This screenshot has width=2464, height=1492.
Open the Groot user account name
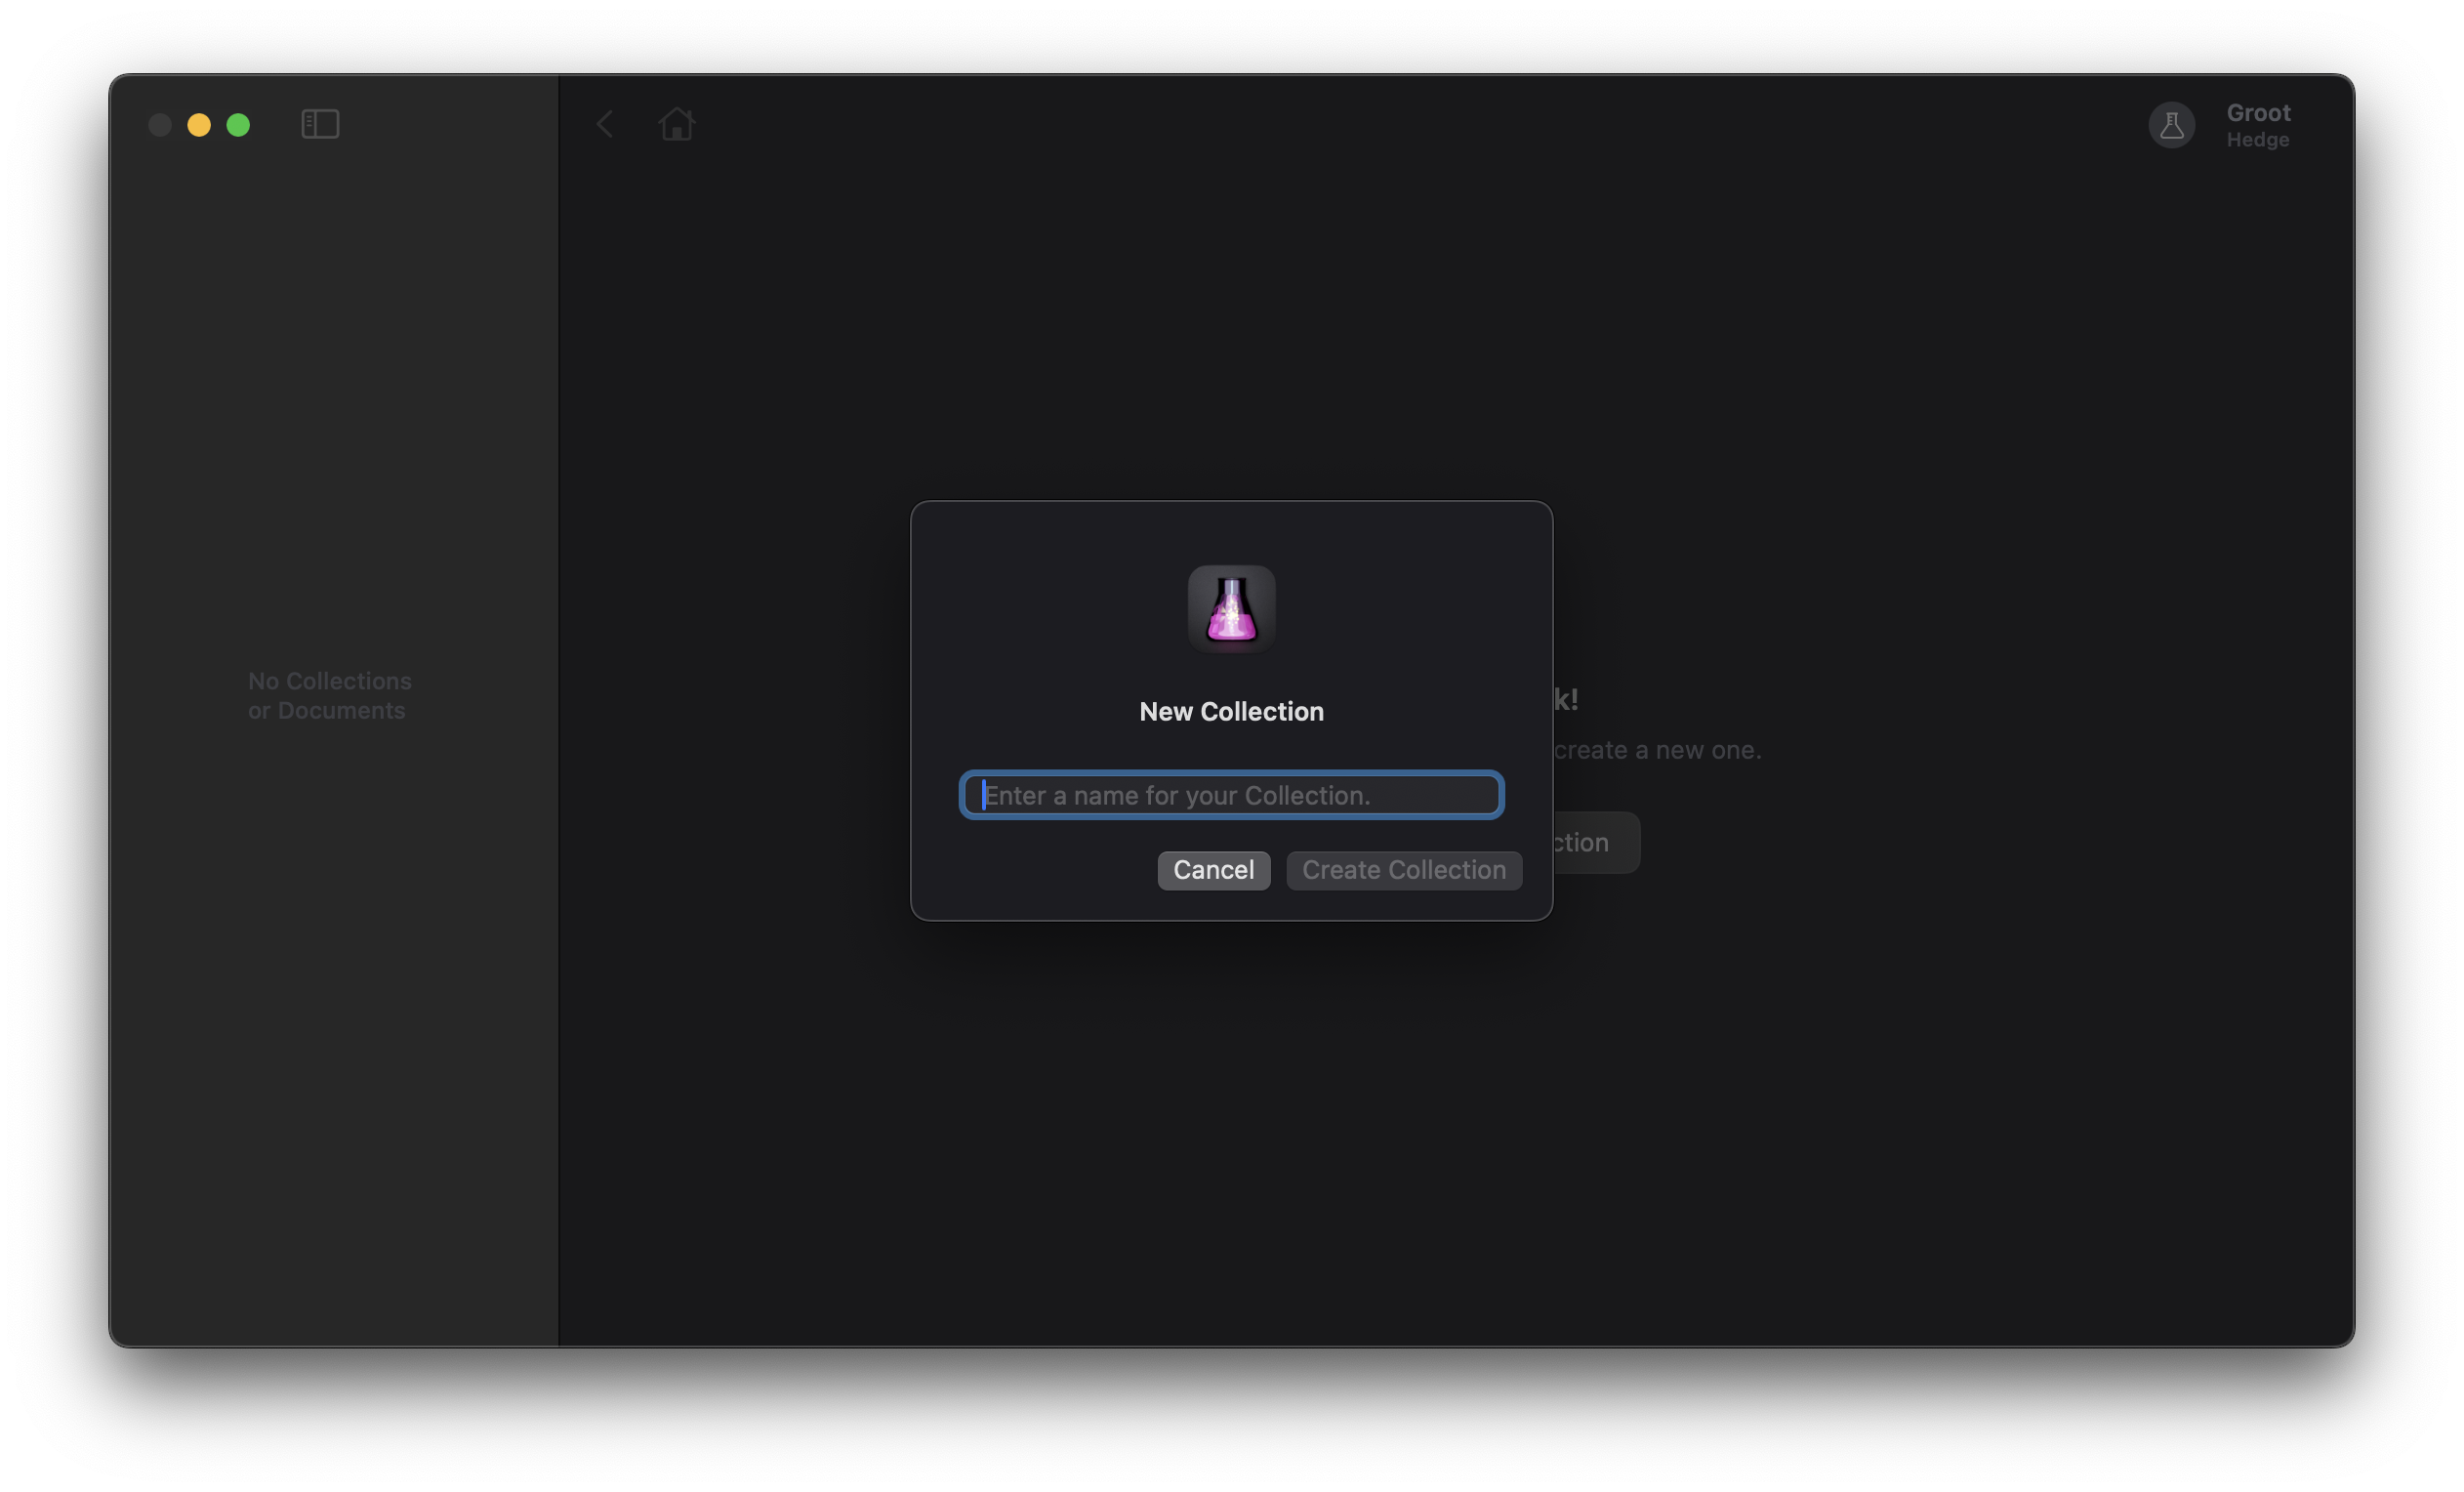2258,113
